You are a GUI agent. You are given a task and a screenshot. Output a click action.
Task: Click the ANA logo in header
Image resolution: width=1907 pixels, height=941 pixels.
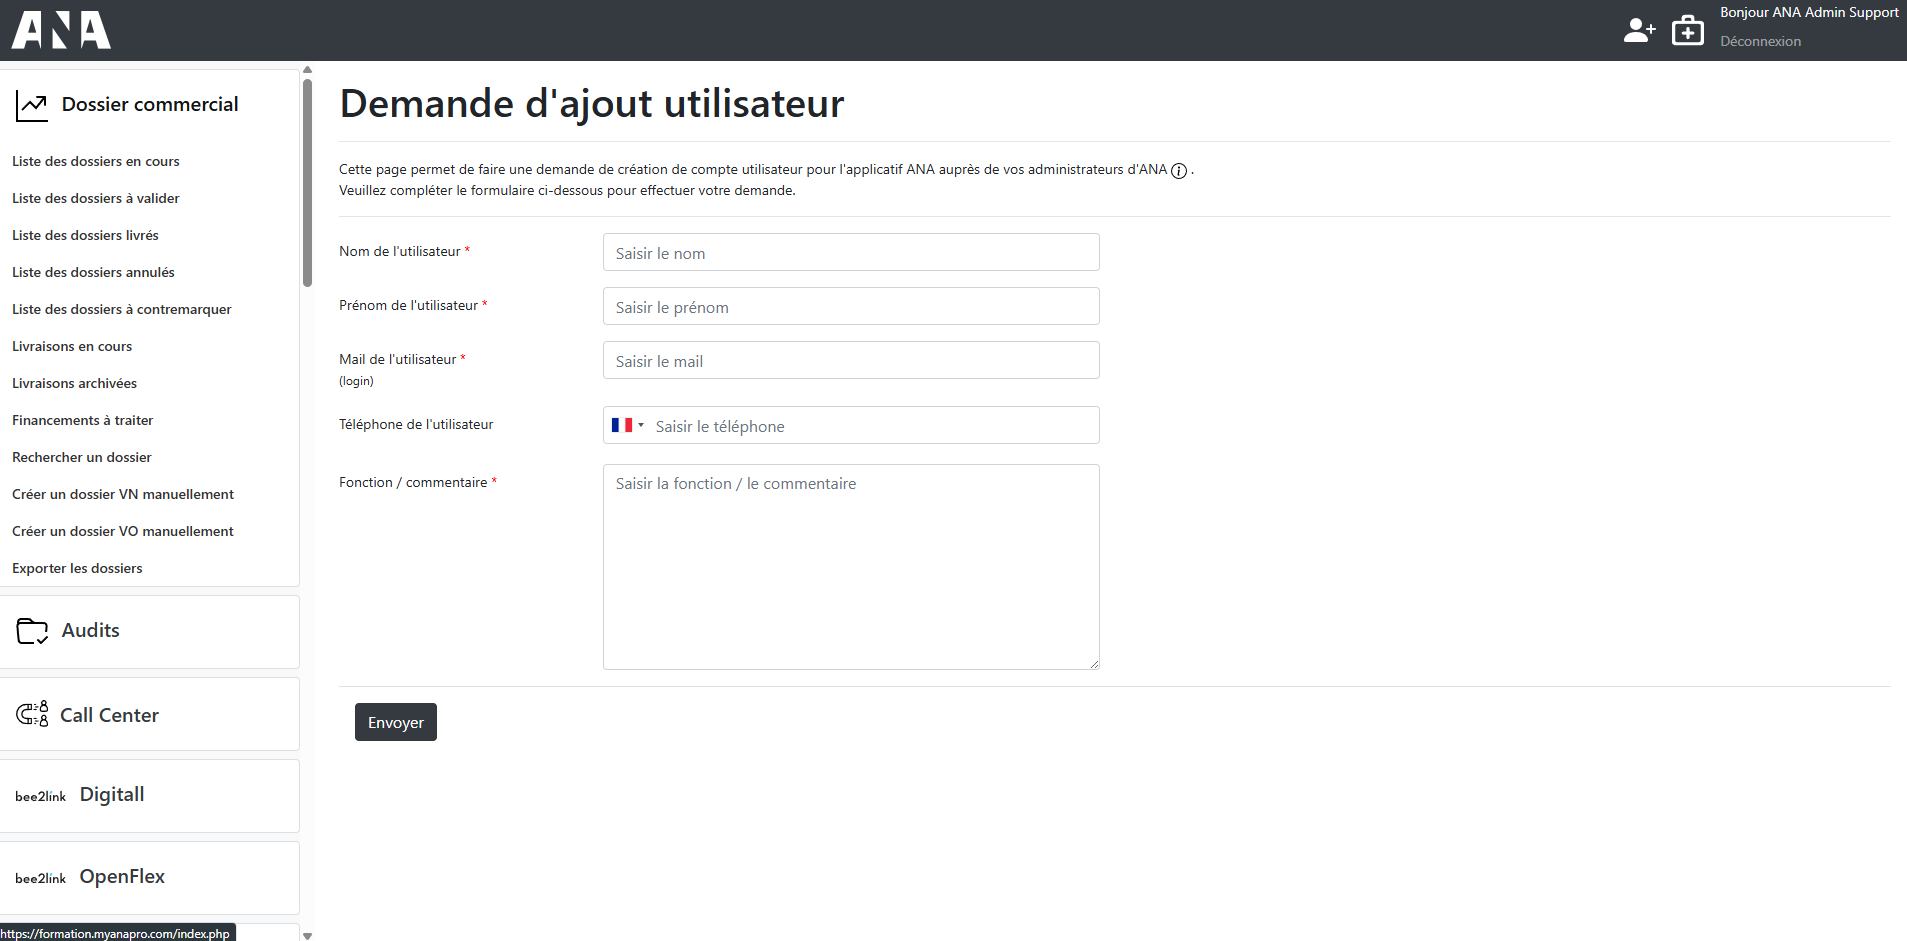click(x=61, y=30)
